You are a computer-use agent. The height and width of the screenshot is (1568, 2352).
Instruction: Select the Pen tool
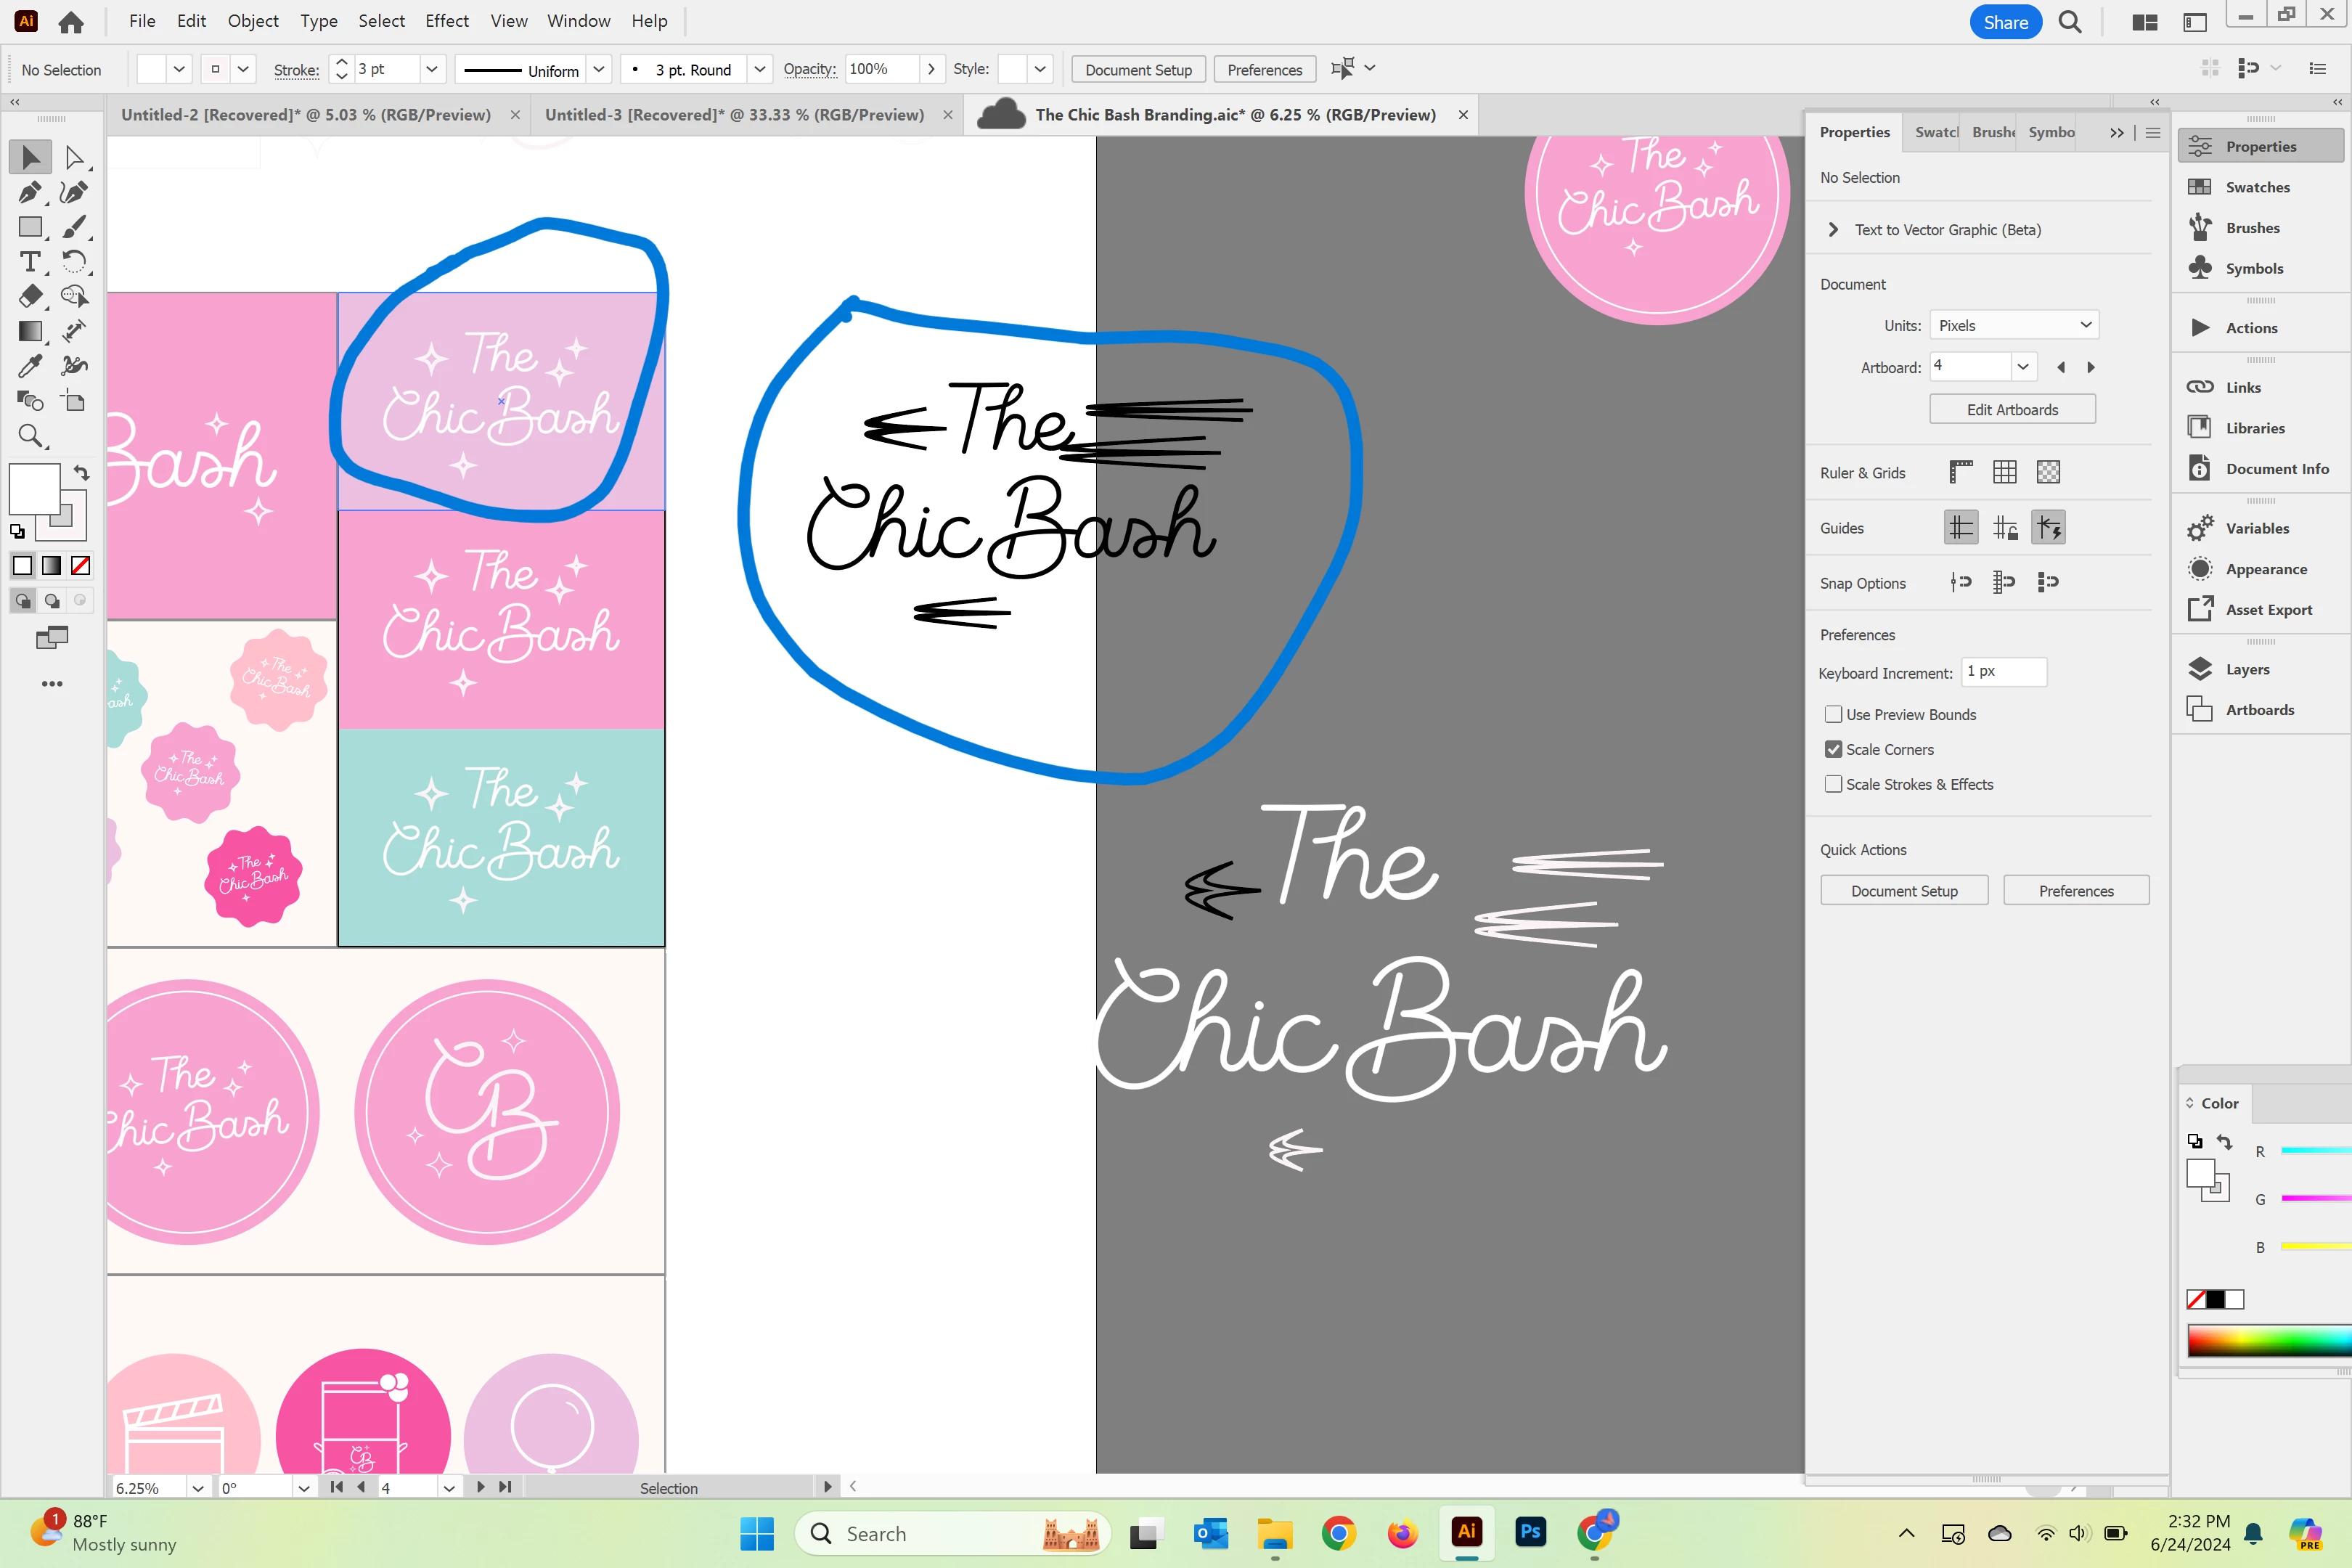pyautogui.click(x=30, y=192)
